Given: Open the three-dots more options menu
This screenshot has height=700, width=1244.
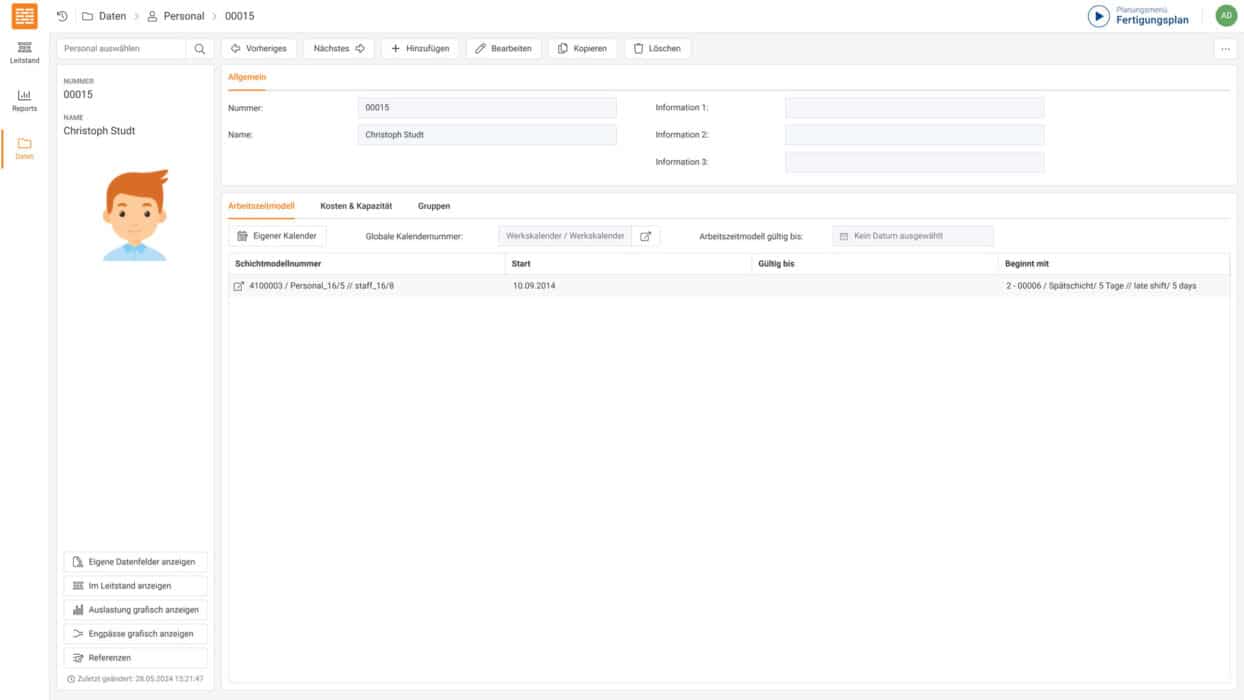Looking at the screenshot, I should (1225, 48).
